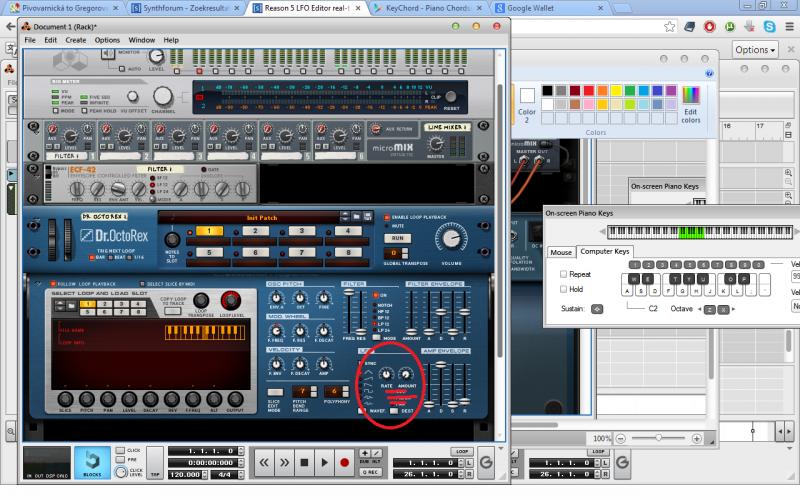Open the Options dropdown
800x500 pixels.
coord(755,49)
